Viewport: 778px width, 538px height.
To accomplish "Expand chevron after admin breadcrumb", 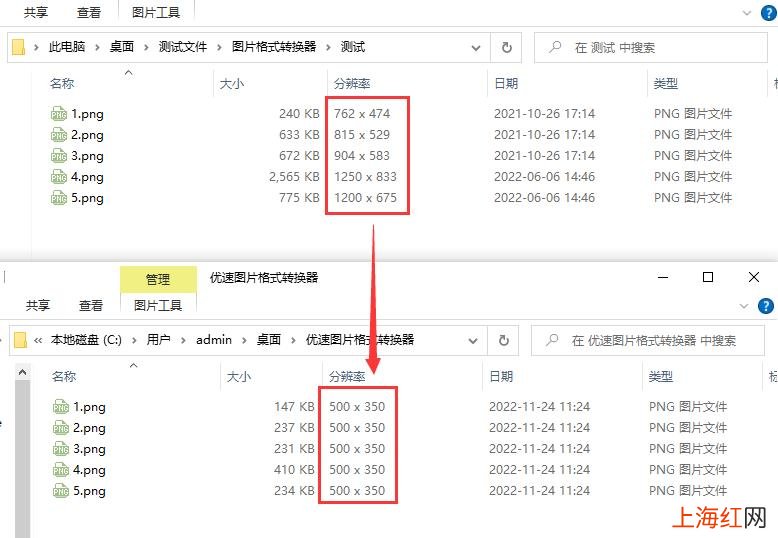I will pyautogui.click(x=244, y=340).
